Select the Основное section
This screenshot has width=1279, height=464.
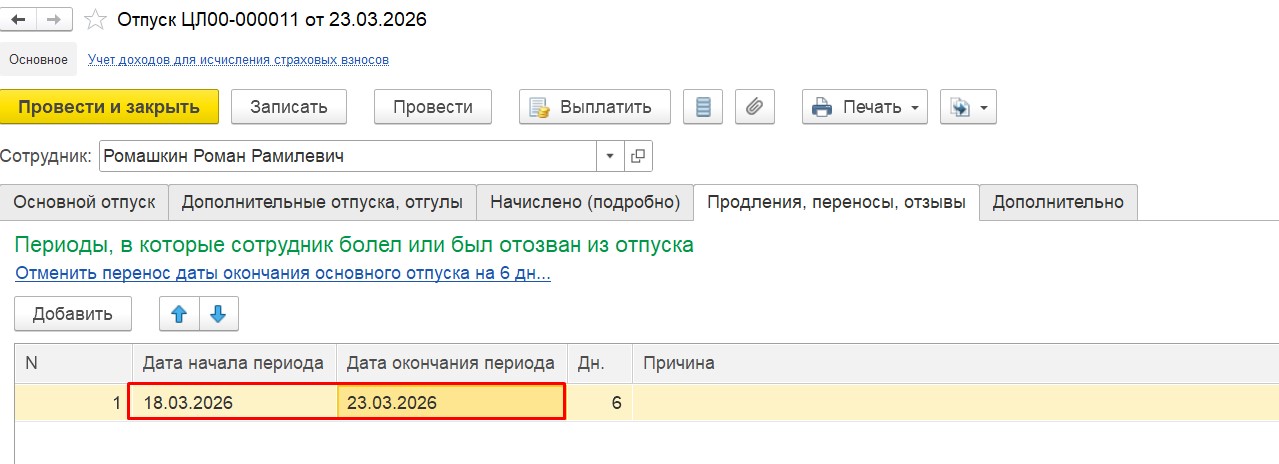tap(38, 59)
